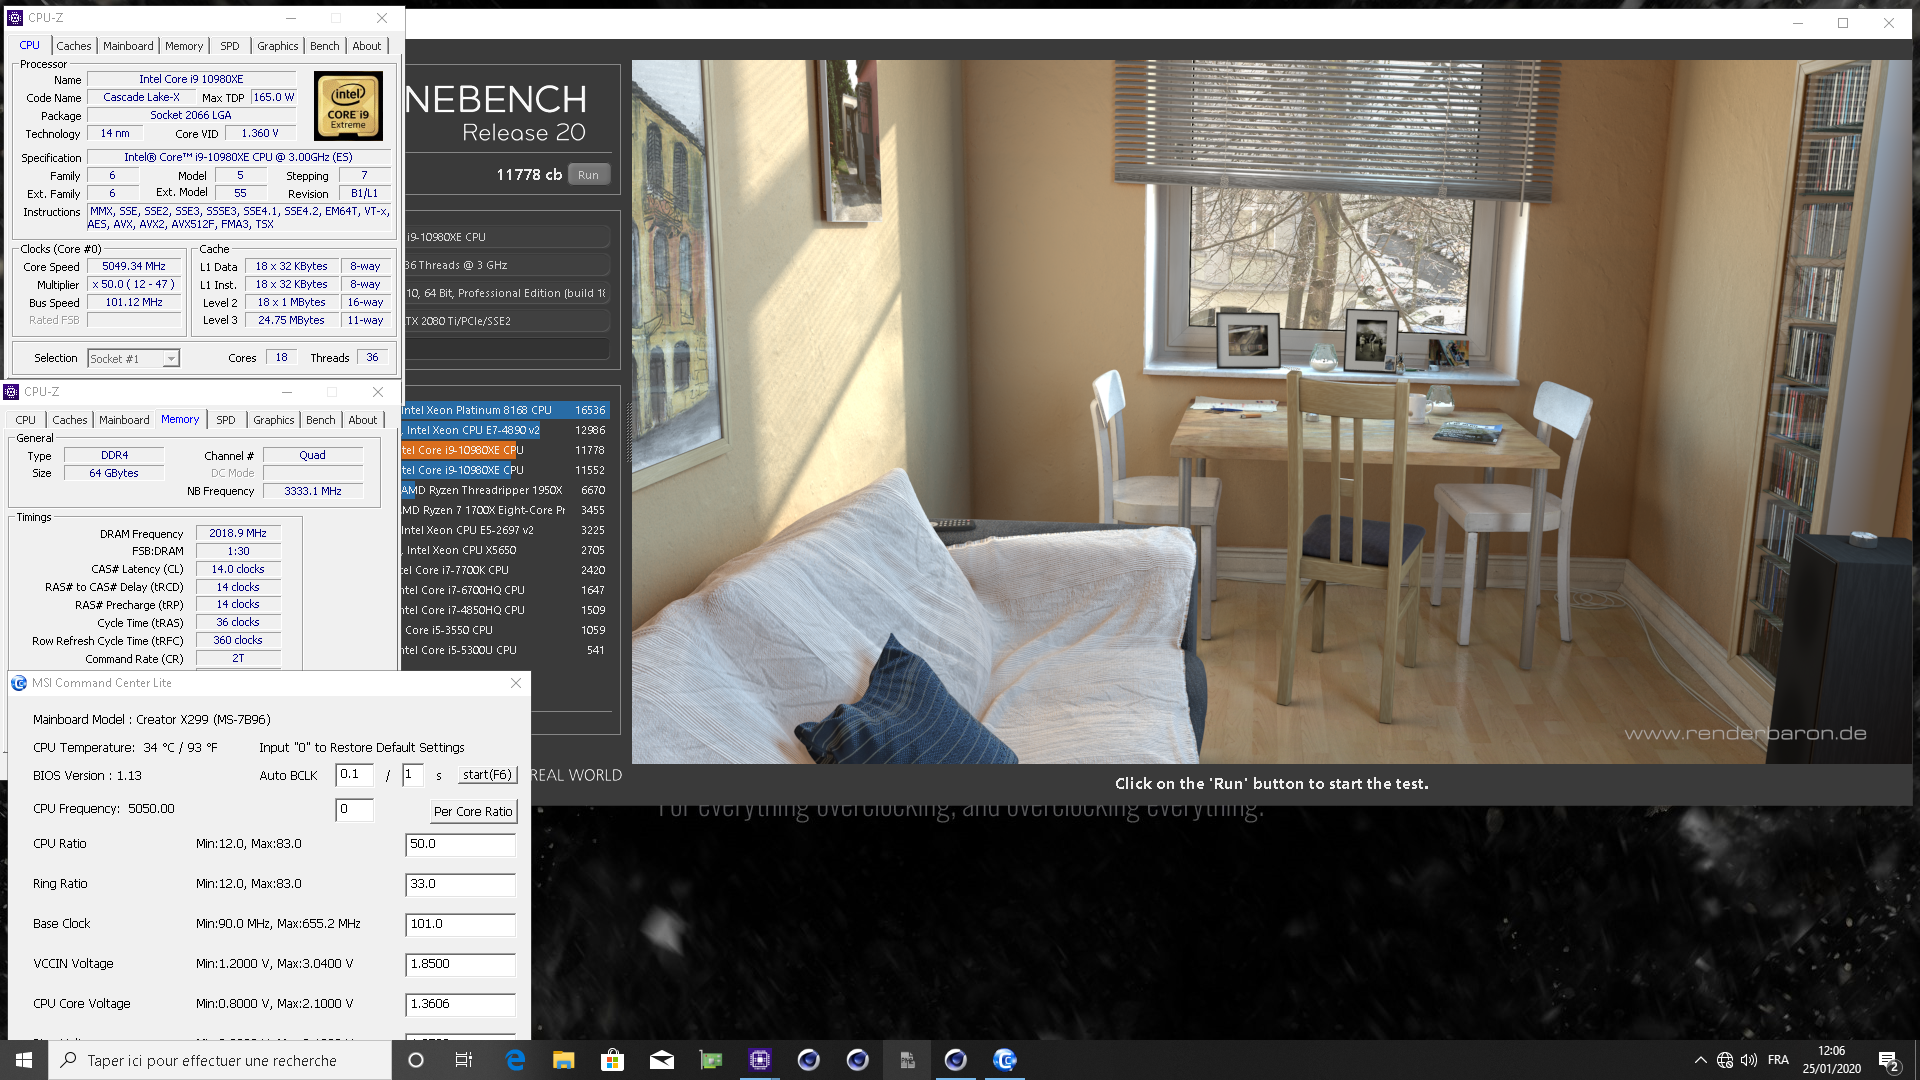1920x1080 pixels.
Task: Click Auto BCLK seconds field showing 1
Action: [413, 775]
